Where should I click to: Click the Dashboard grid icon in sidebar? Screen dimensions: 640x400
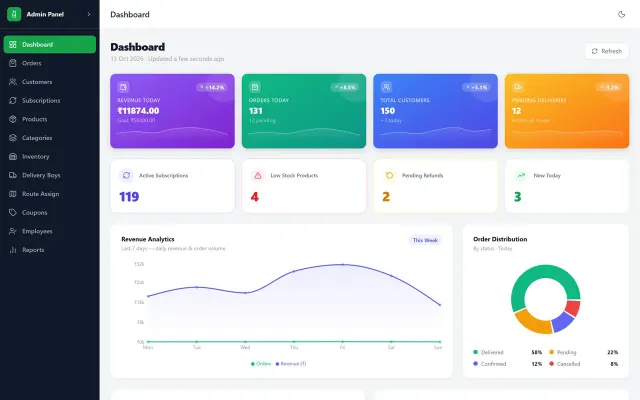13,44
